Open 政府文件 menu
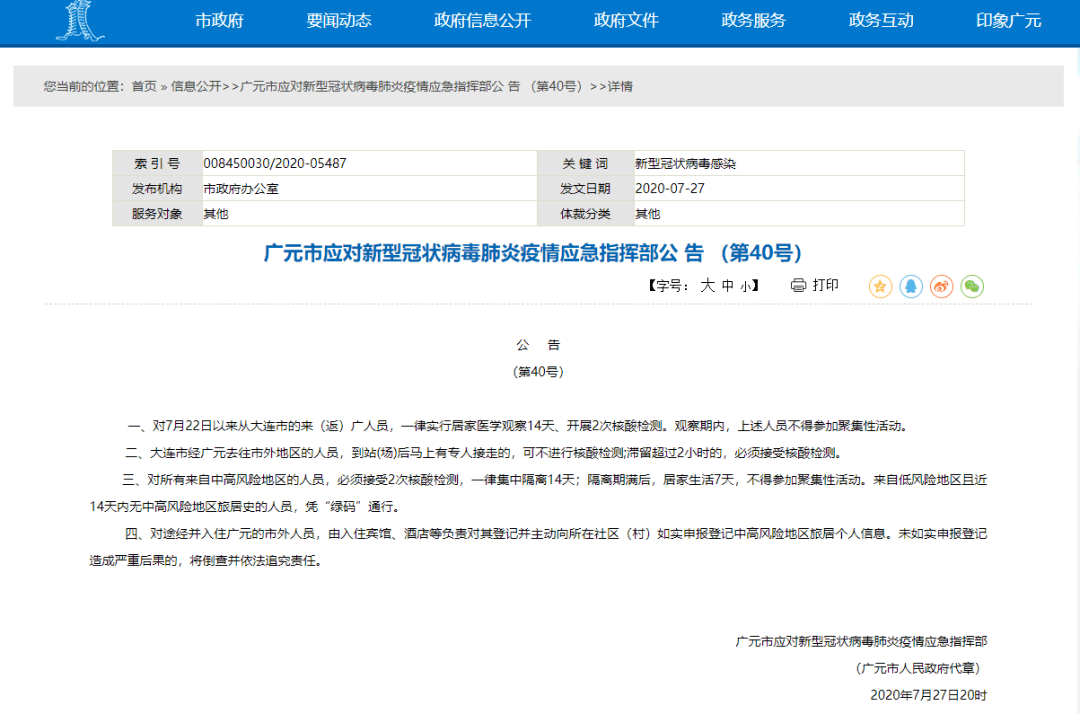 (626, 21)
